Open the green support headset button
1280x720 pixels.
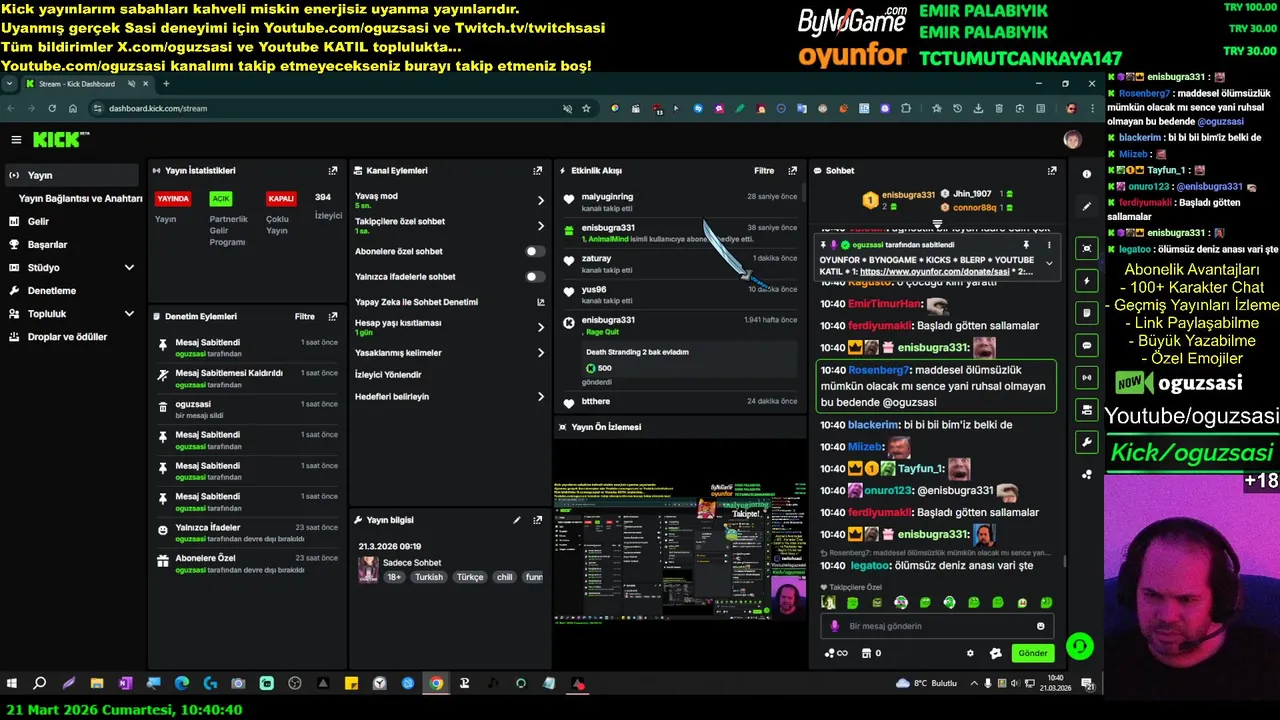coord(1079,646)
